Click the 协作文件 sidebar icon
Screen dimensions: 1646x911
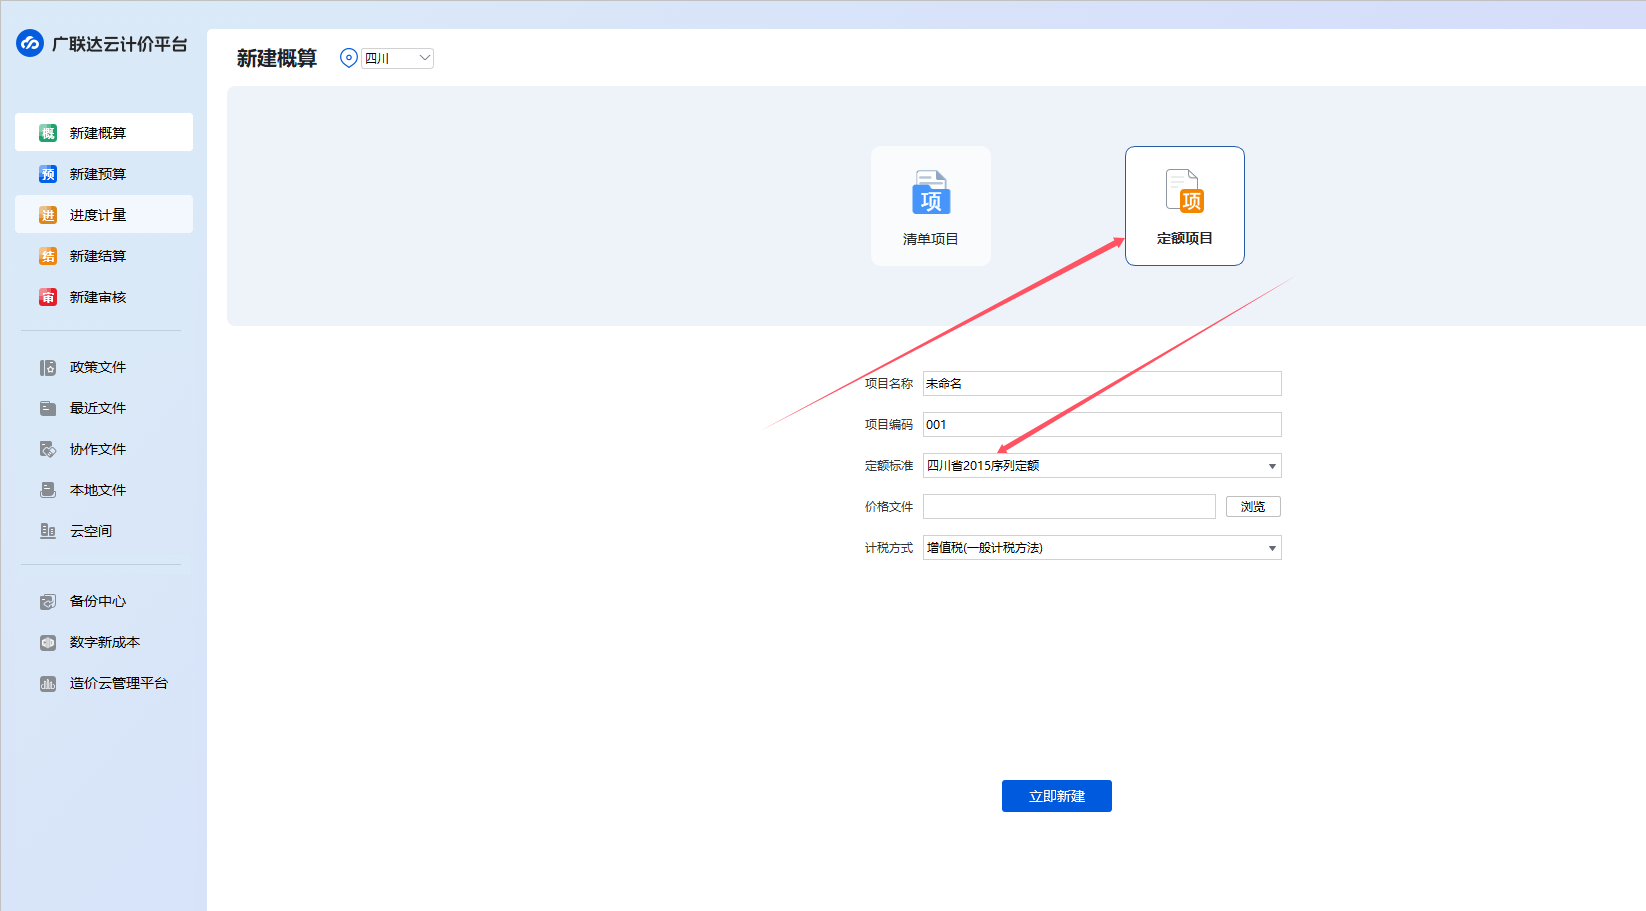point(48,449)
